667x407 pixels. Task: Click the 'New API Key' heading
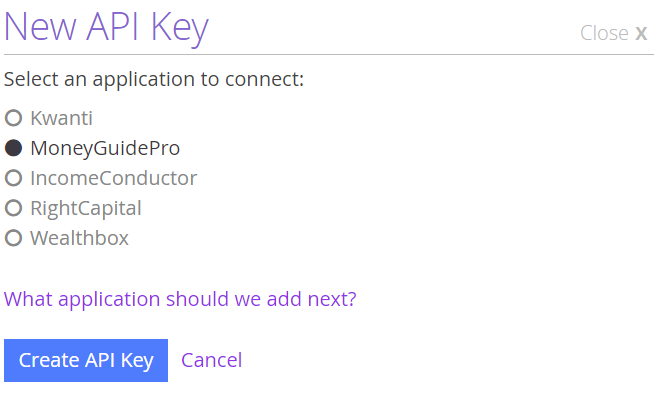click(x=106, y=28)
